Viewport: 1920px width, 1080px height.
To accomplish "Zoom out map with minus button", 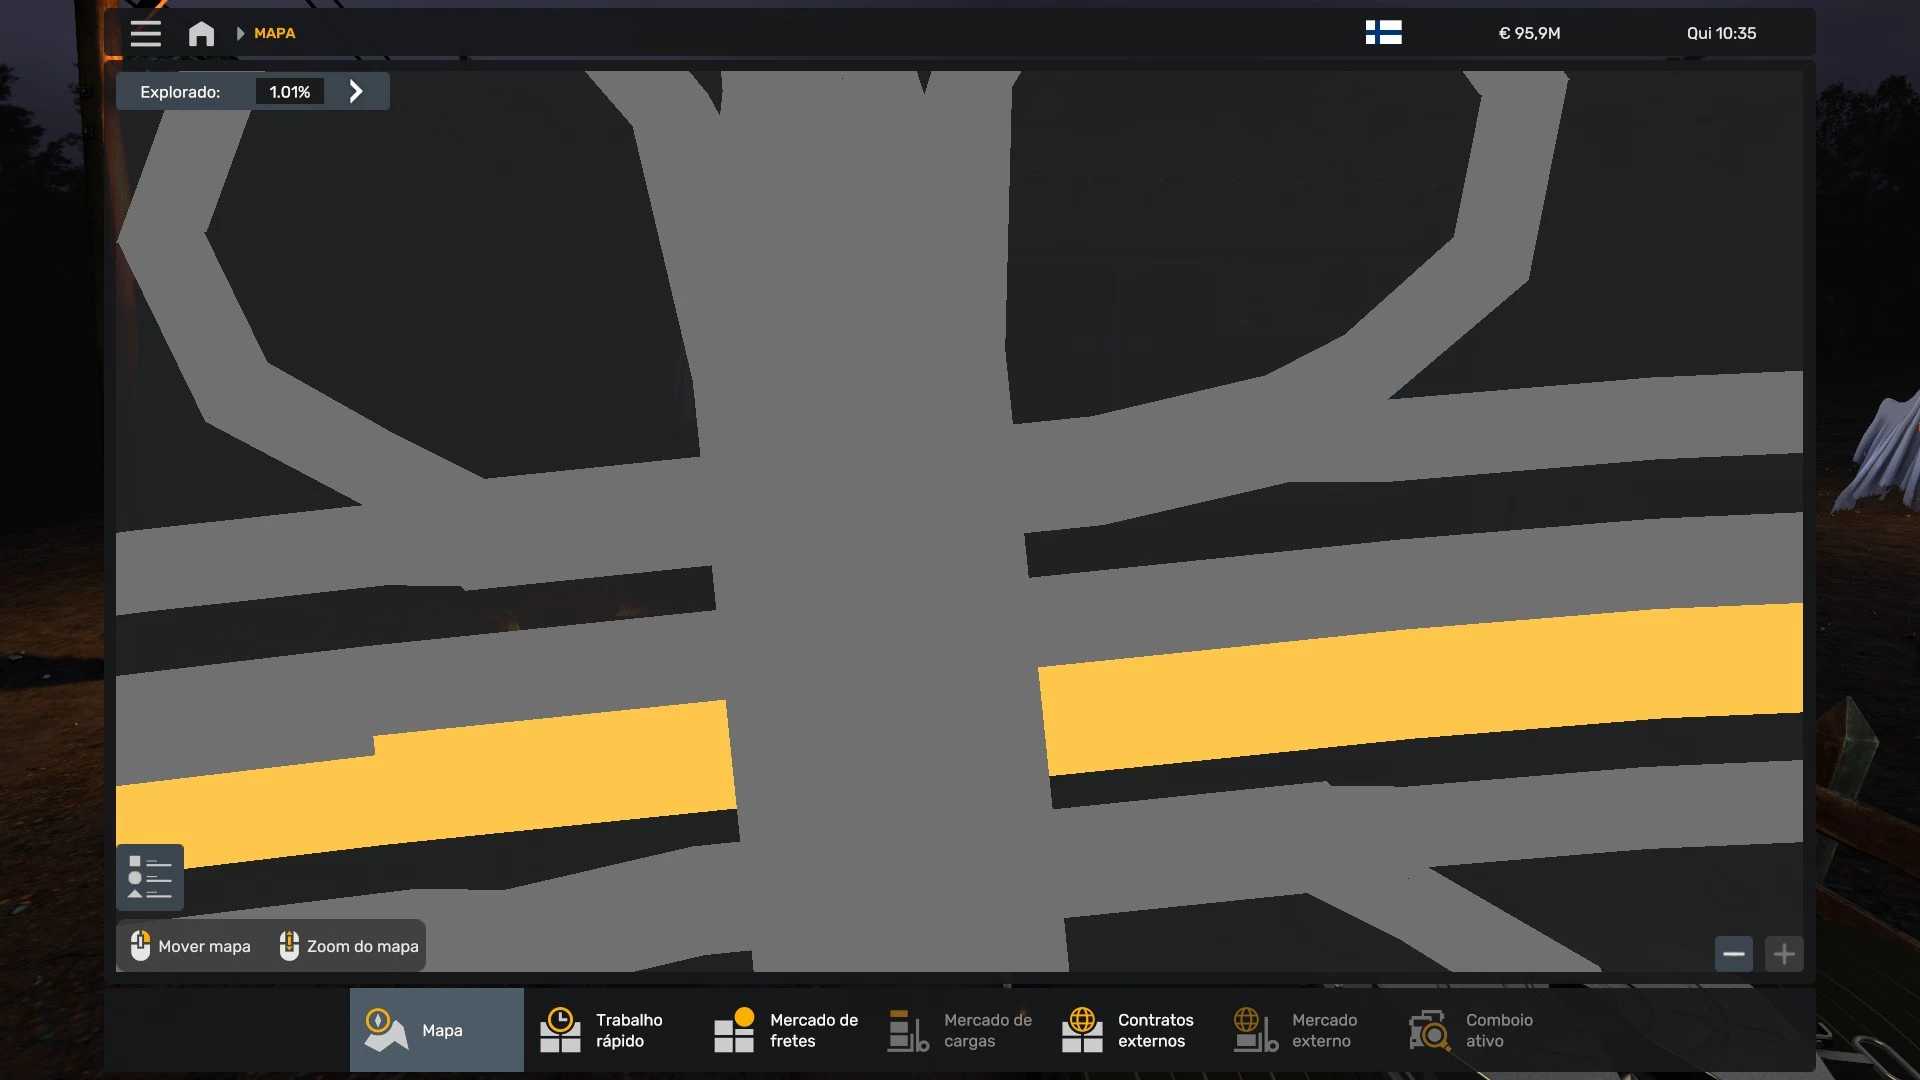I will (1734, 954).
